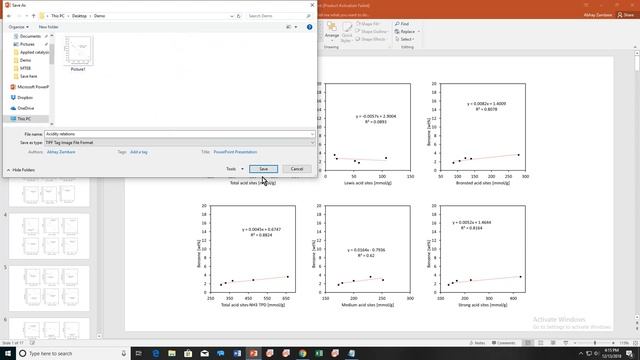Screen dimensions: 640x360
Task: Launch Microsoft Edge from the taskbar
Action: point(156,353)
